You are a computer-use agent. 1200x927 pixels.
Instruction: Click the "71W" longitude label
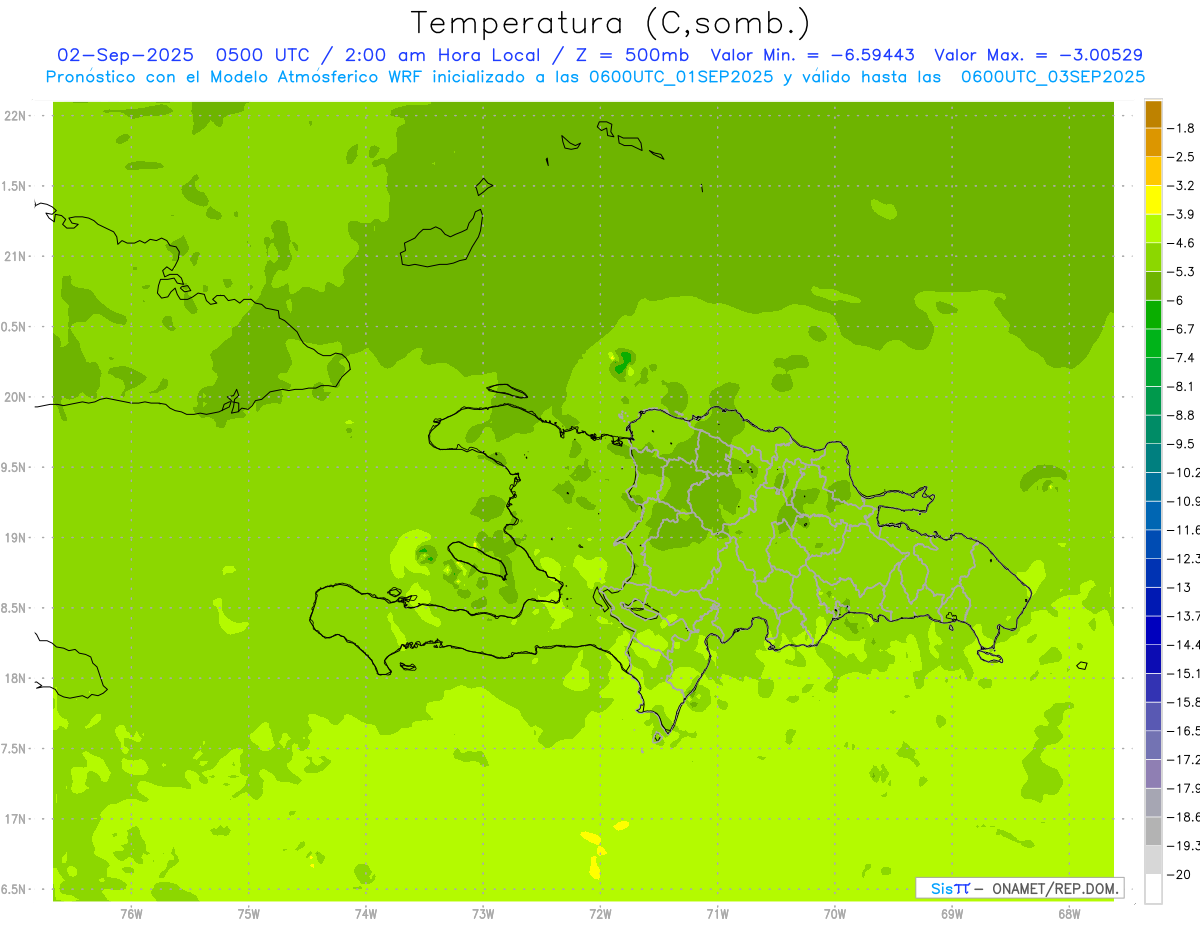(x=717, y=914)
